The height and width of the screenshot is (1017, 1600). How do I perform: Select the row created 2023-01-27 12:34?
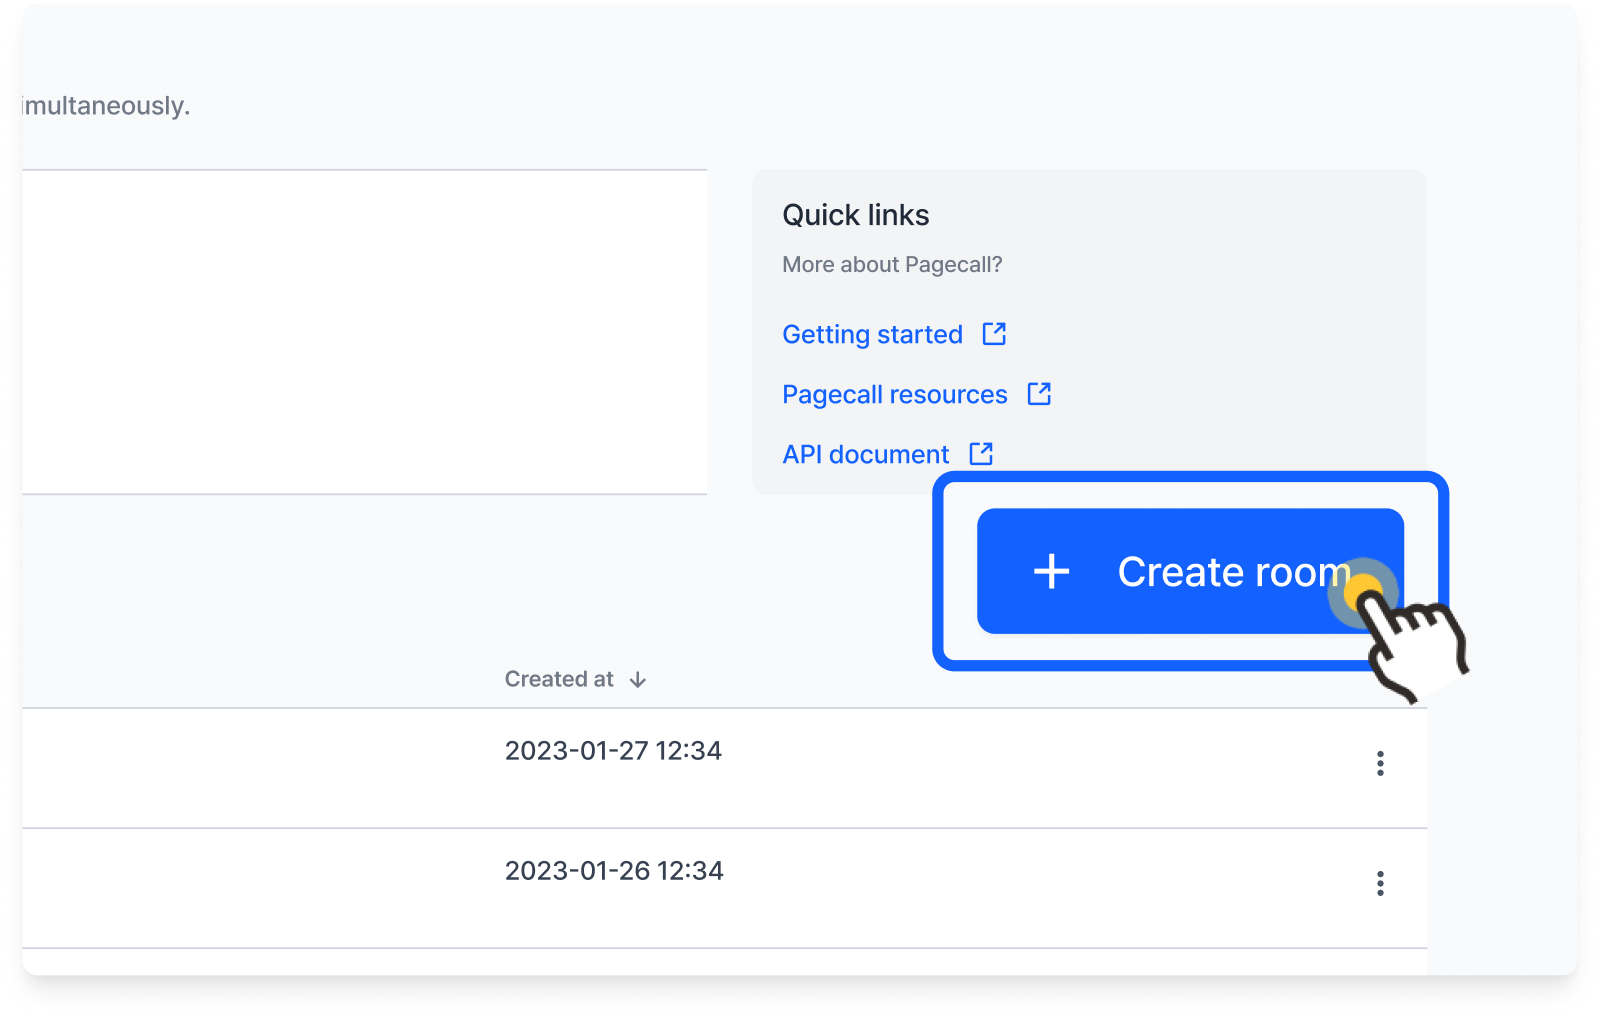(x=724, y=768)
